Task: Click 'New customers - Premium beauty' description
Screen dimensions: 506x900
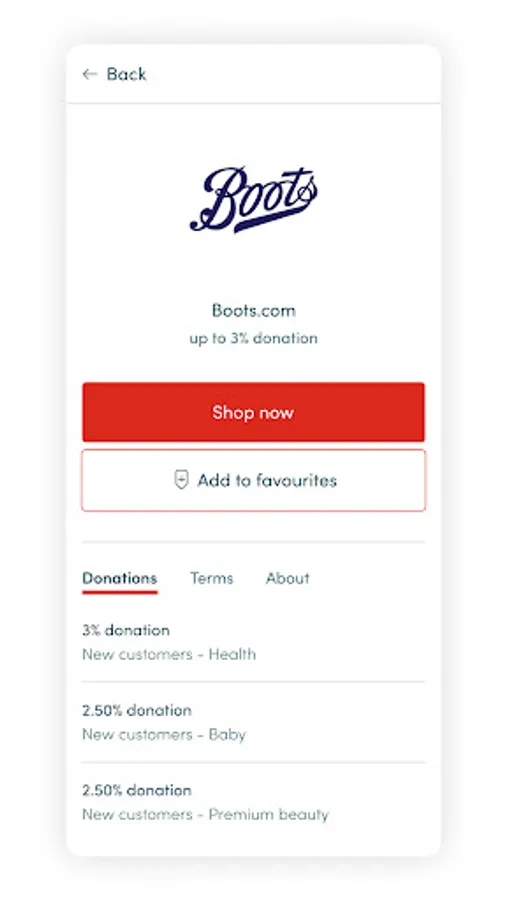Action: point(205,814)
